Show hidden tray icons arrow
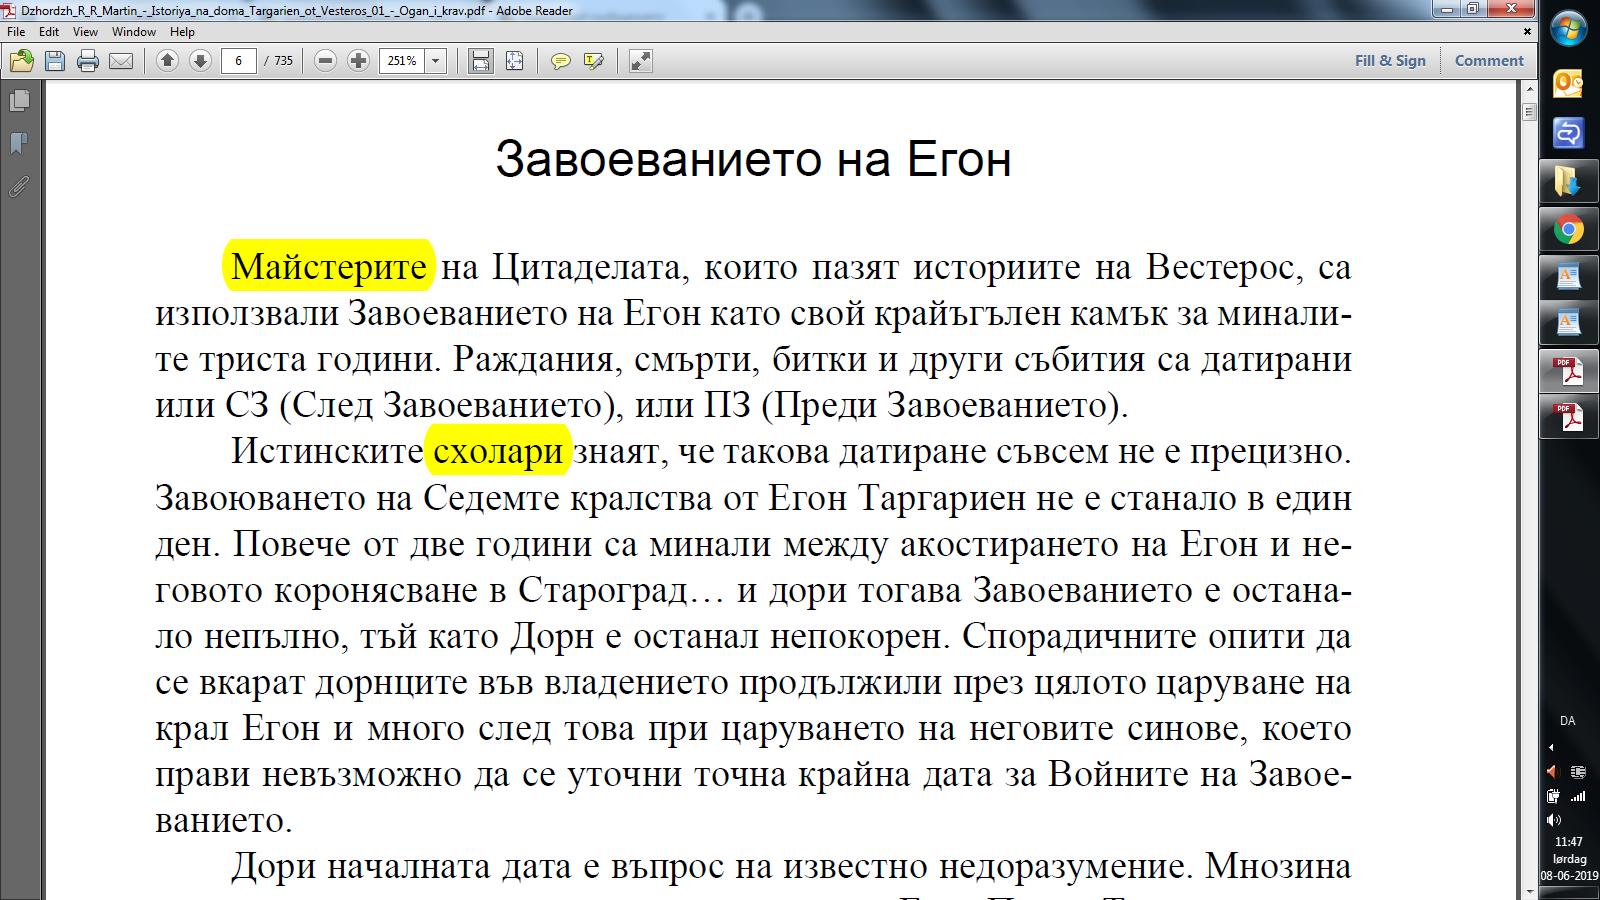This screenshot has height=900, width=1600. (1551, 747)
